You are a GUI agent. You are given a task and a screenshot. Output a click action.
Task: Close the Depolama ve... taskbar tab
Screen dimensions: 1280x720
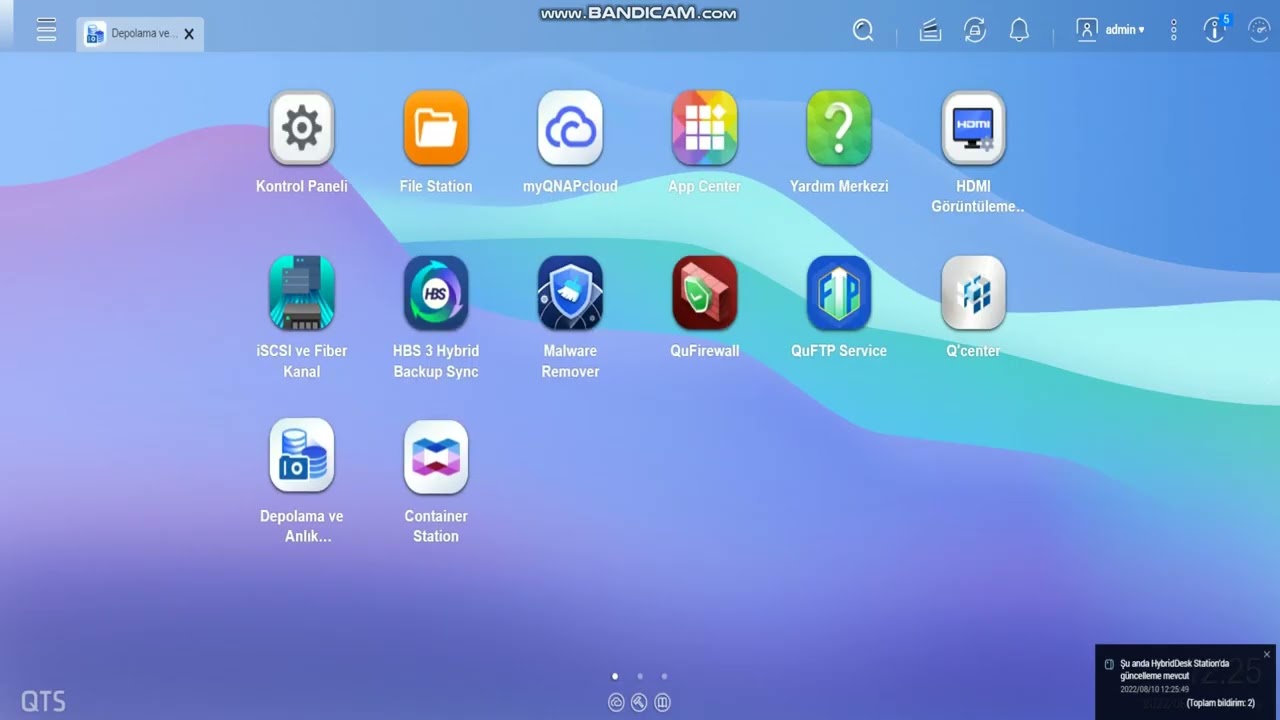pos(189,34)
